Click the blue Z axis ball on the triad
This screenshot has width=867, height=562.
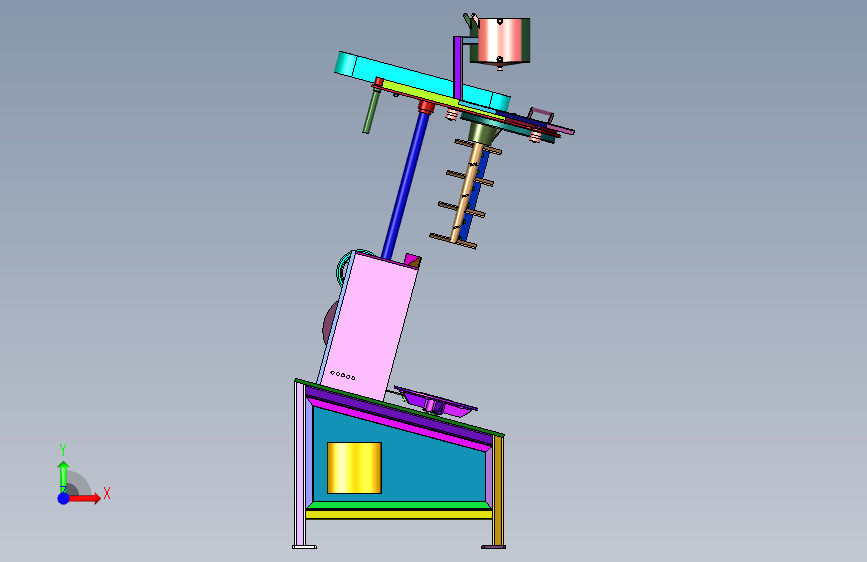coord(64,498)
